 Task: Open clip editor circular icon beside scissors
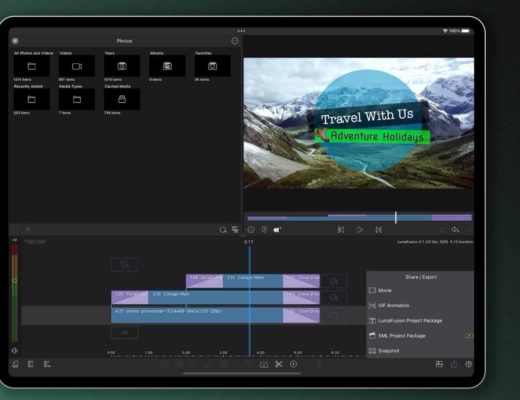click(x=293, y=364)
